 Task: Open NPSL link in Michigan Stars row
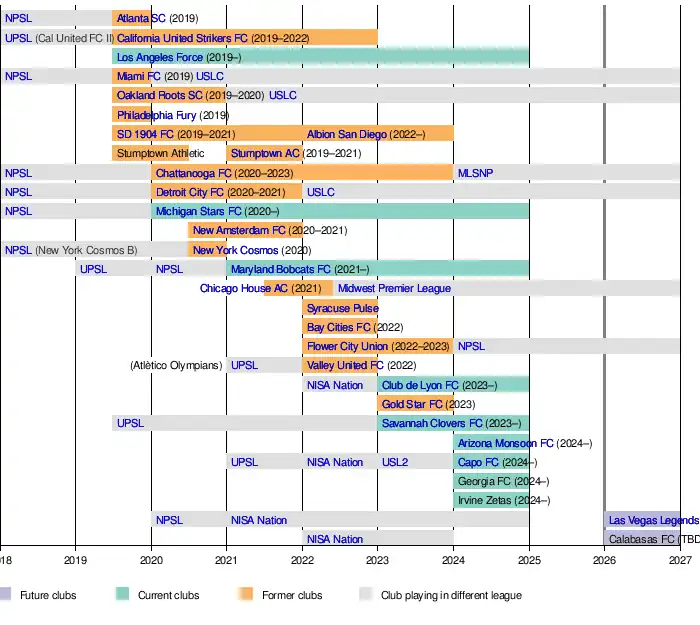(18, 211)
